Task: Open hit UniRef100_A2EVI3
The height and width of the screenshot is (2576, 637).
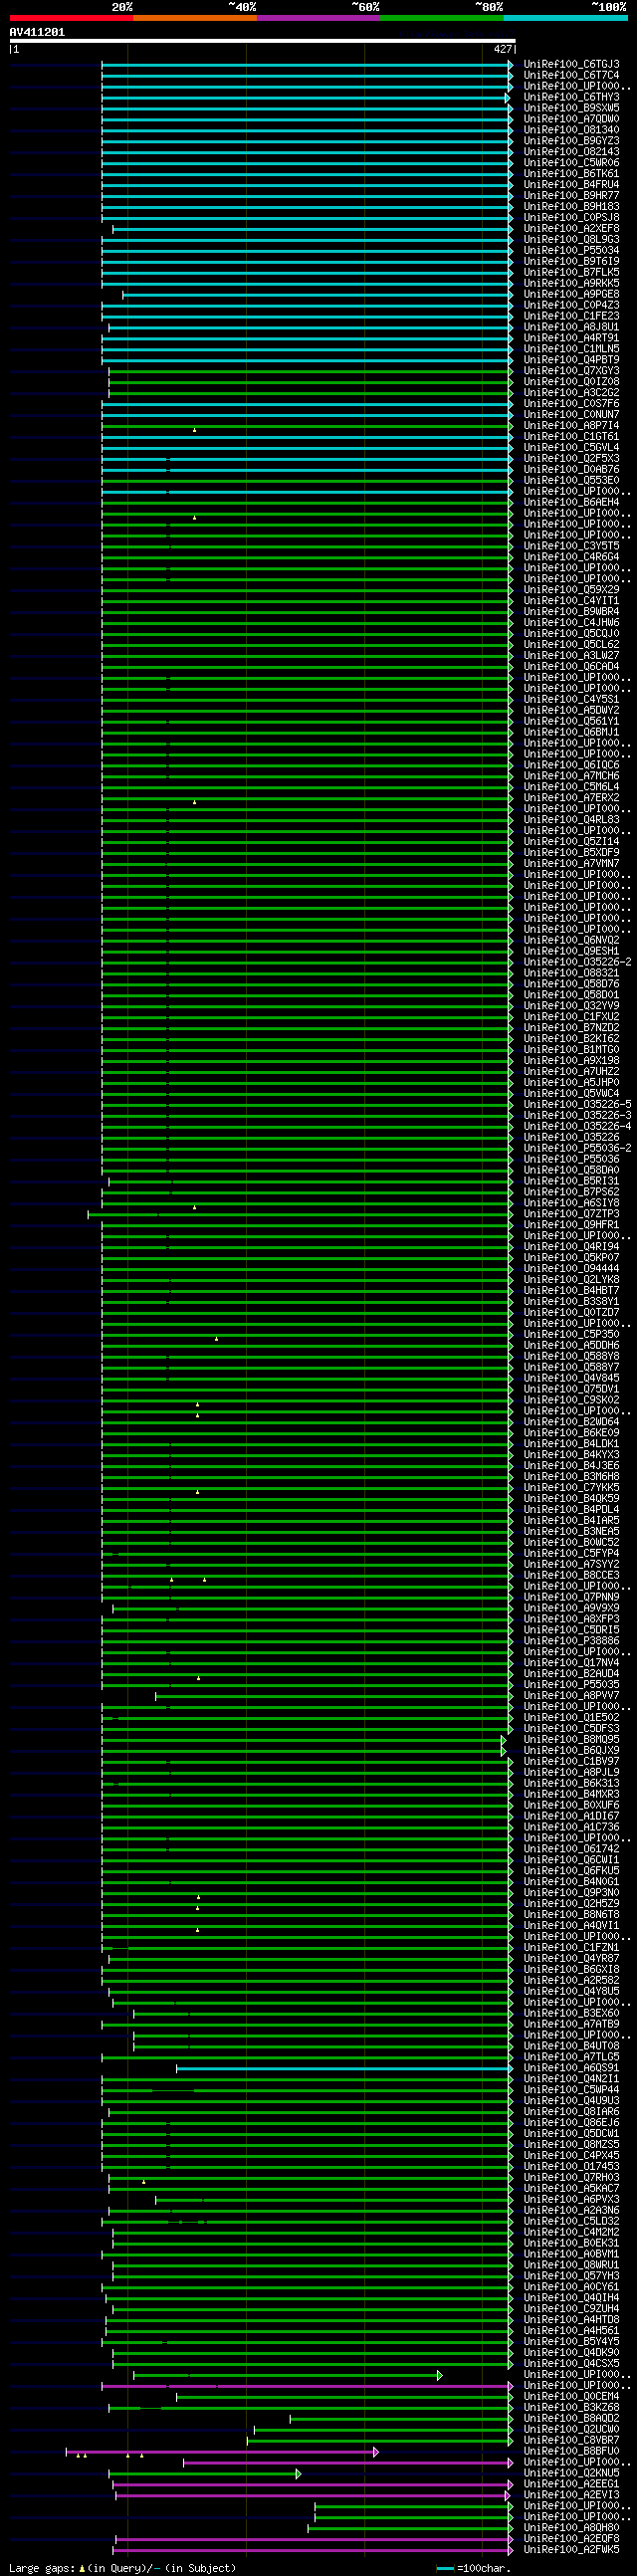Action: pyautogui.click(x=571, y=2495)
